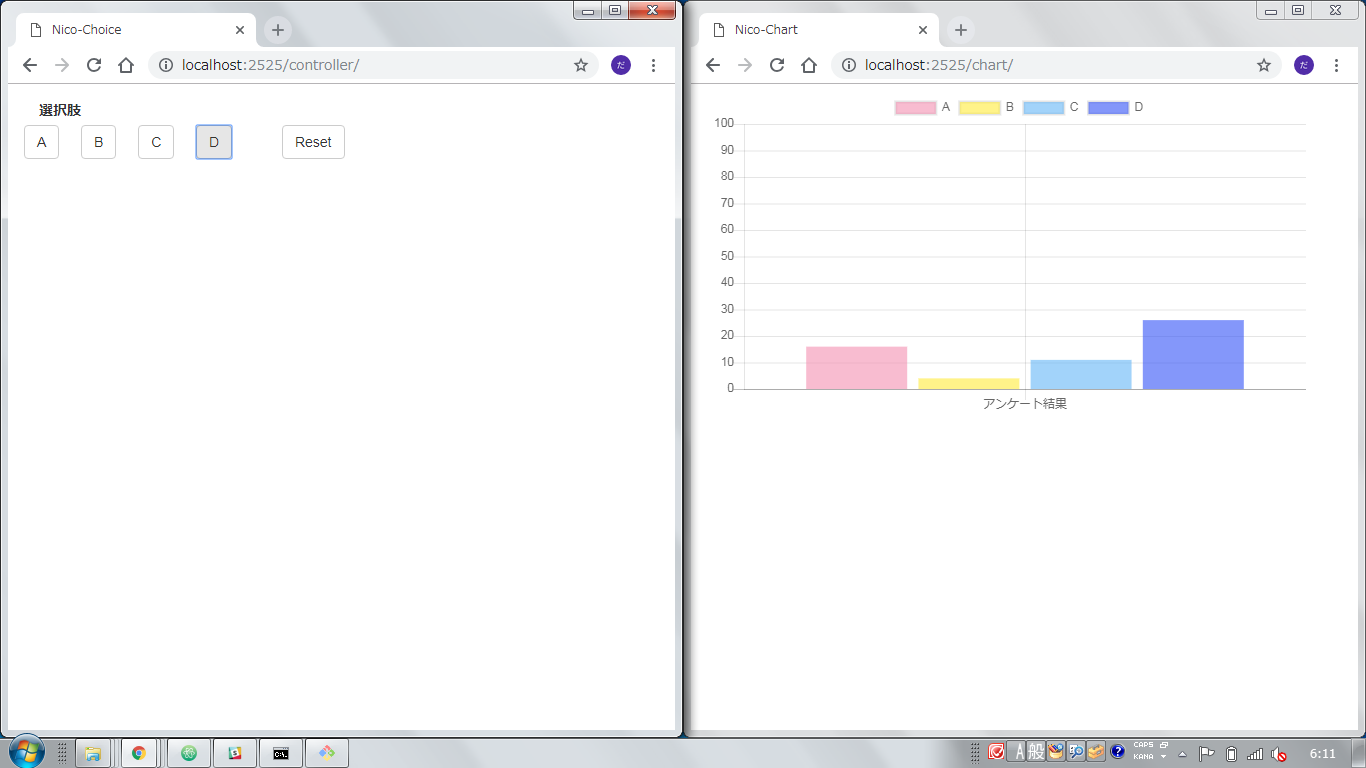Open the Chrome three-dot menu in Nico-Chart
This screenshot has width=1366, height=768.
(1337, 64)
